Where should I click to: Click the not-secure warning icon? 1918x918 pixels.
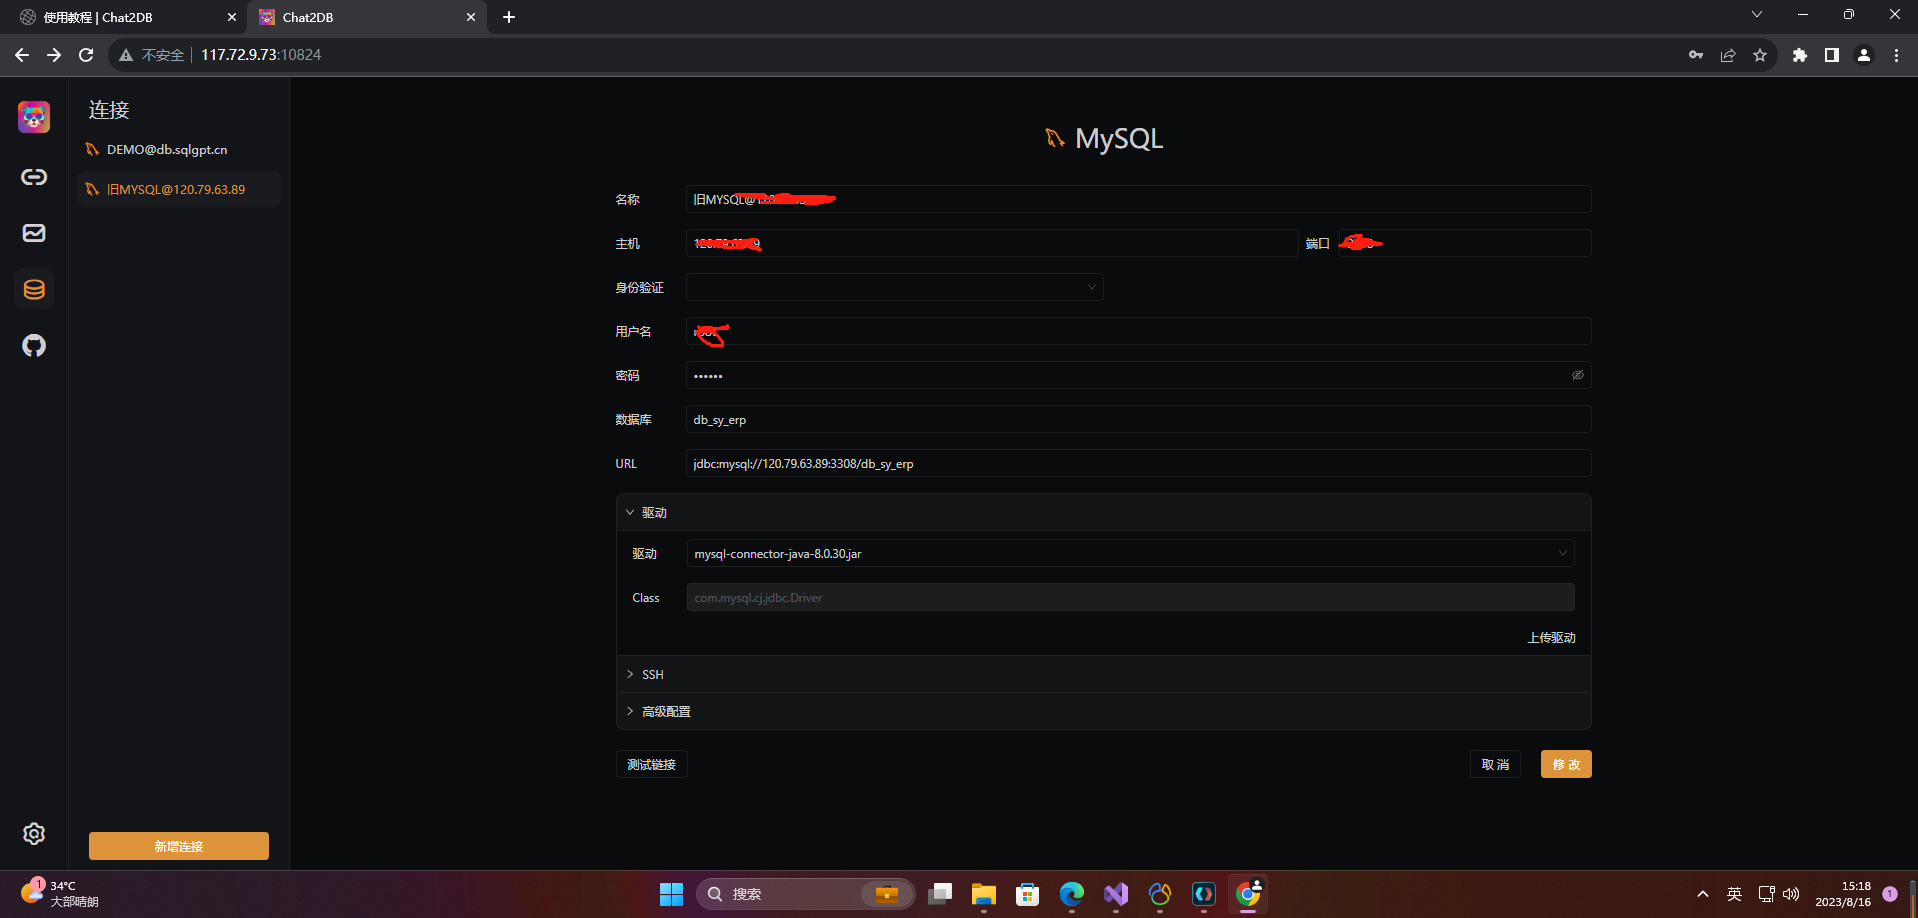126,55
